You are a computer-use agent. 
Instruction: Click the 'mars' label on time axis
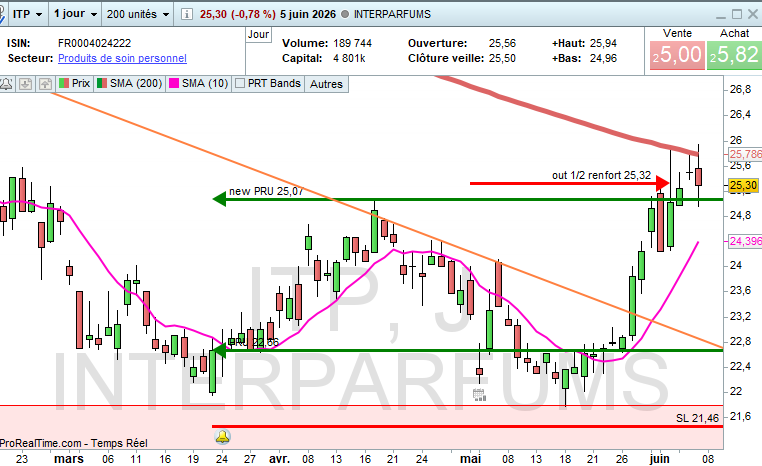point(69,459)
